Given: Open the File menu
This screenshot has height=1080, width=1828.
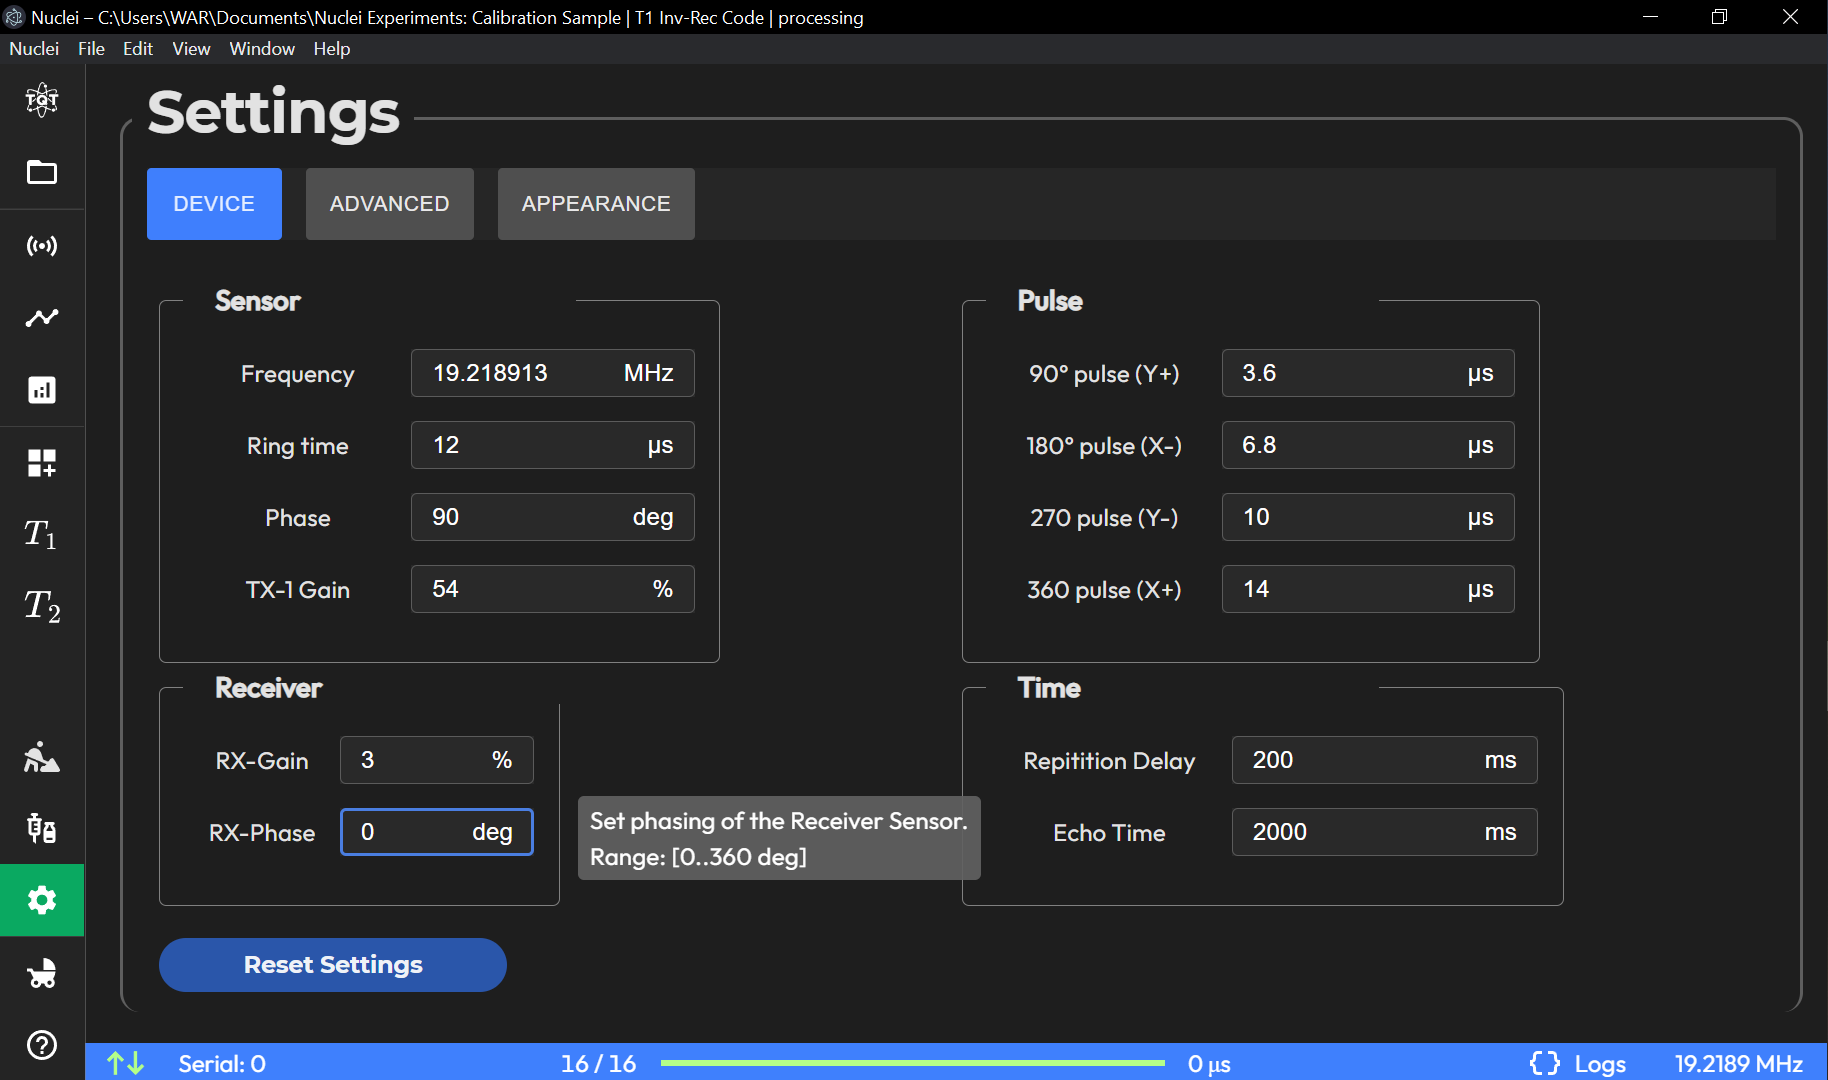Looking at the screenshot, I should (91, 49).
